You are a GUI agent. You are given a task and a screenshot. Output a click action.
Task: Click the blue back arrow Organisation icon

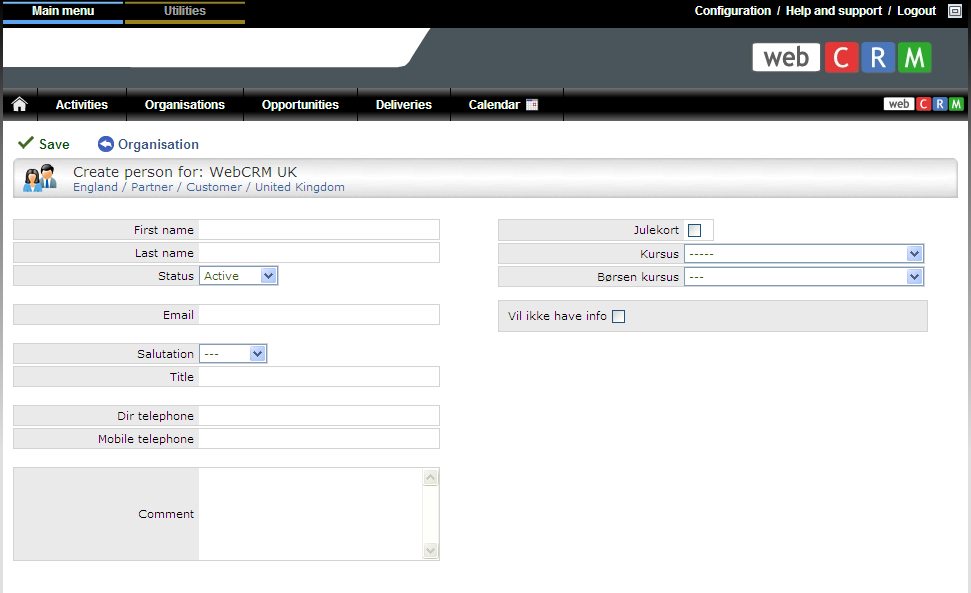point(106,144)
